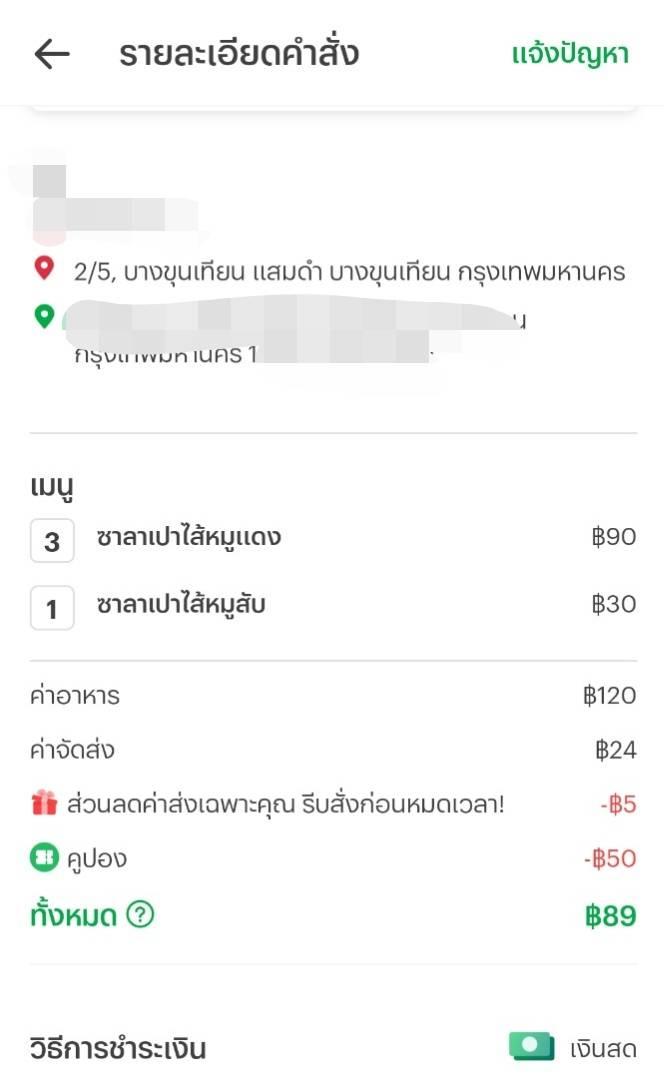Click the รายละเอียดคำสั่ง page title
664x1084 pixels.
239,53
